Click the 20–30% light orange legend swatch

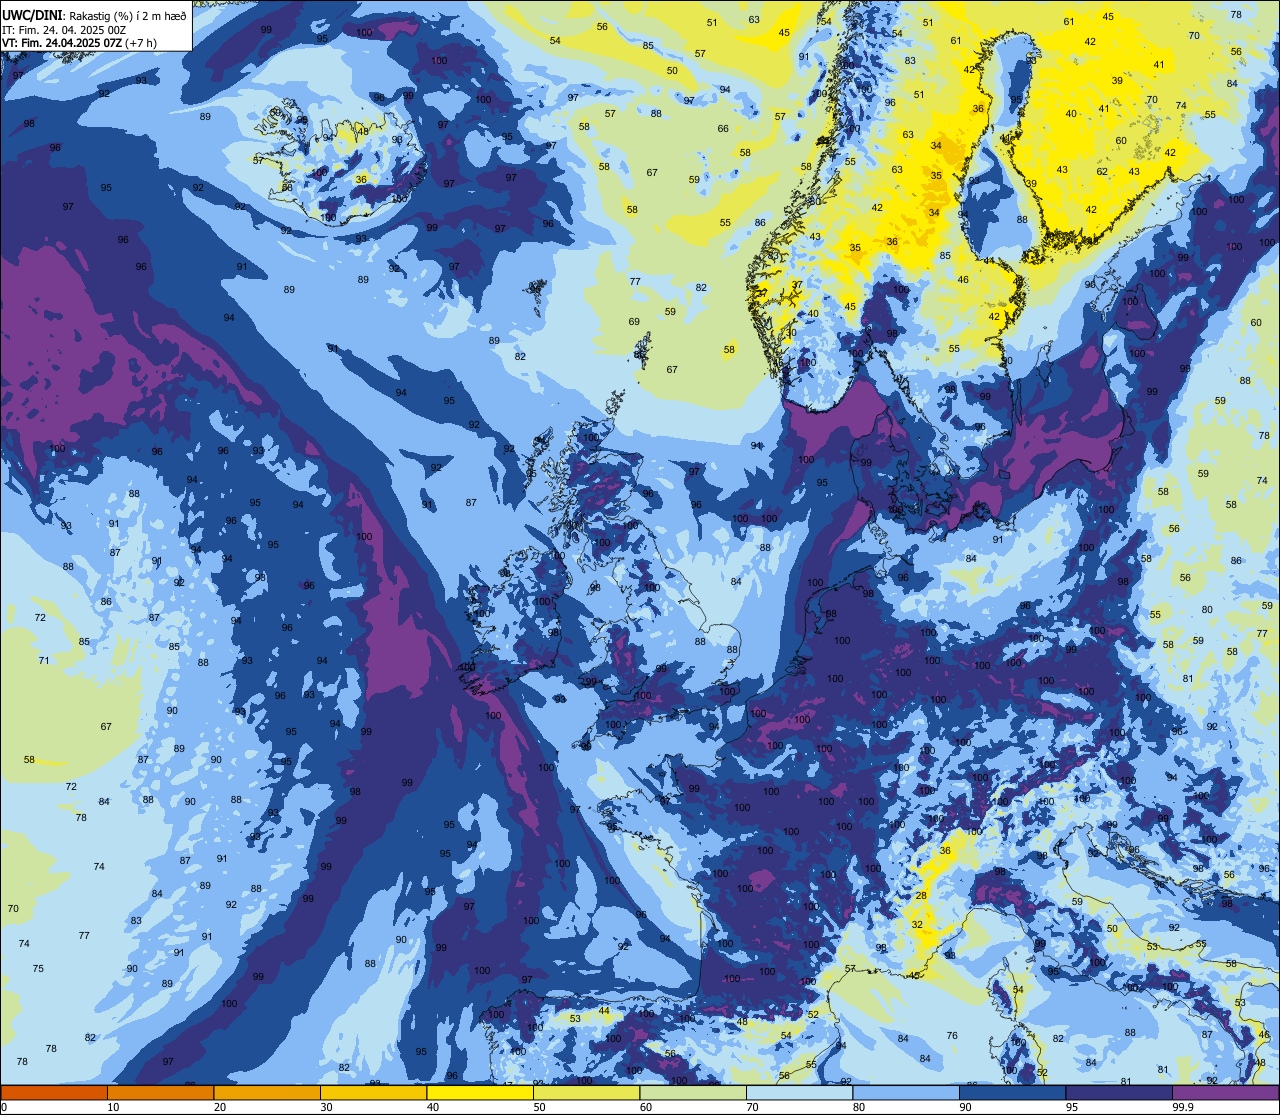(x=267, y=1092)
